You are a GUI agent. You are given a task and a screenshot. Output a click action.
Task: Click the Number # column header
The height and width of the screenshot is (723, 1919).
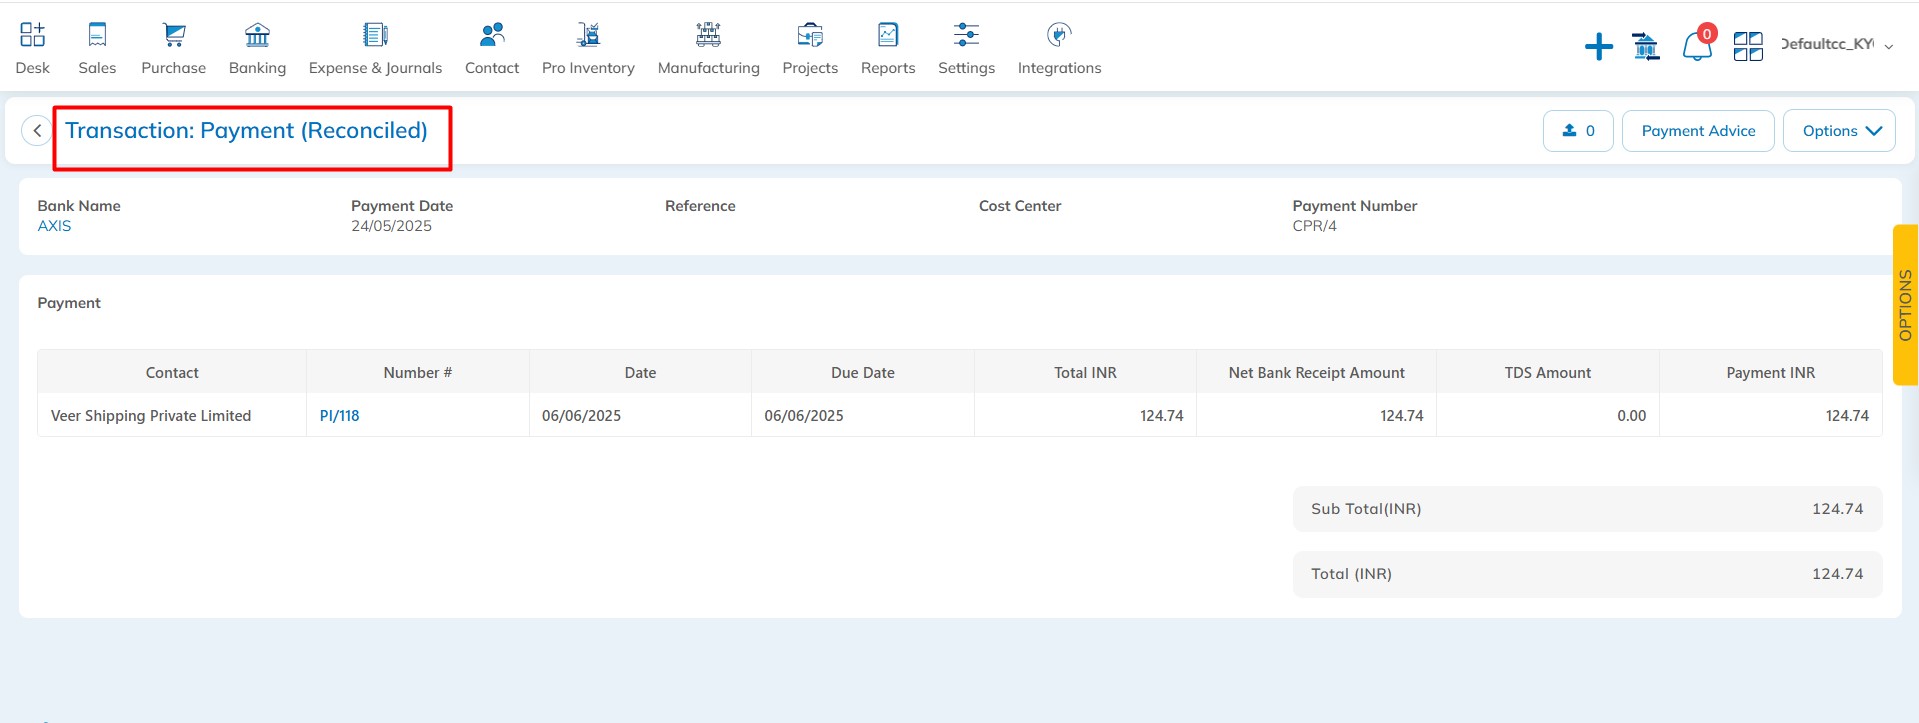coord(418,372)
